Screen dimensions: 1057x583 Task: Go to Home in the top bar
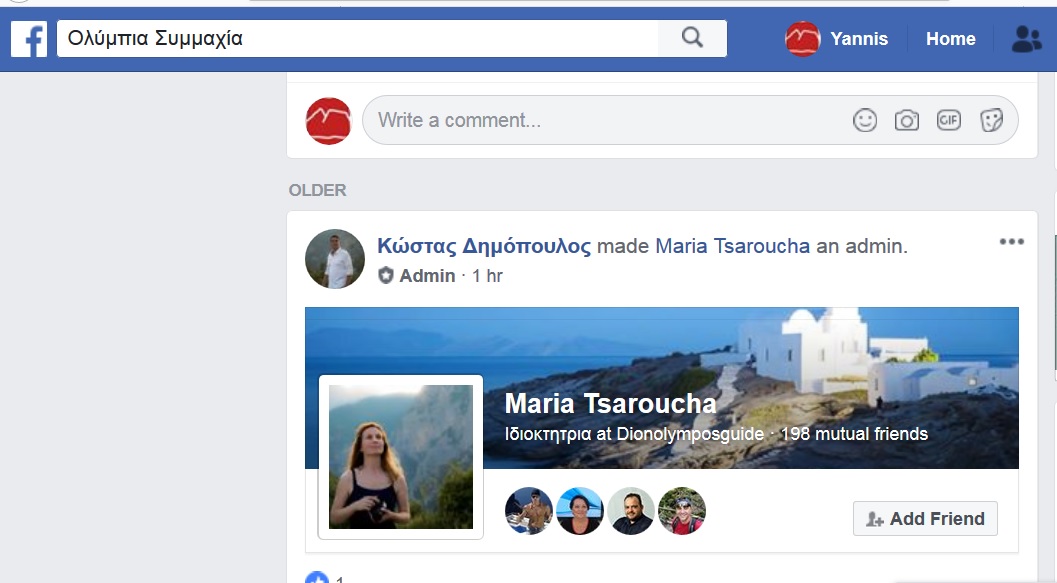950,39
